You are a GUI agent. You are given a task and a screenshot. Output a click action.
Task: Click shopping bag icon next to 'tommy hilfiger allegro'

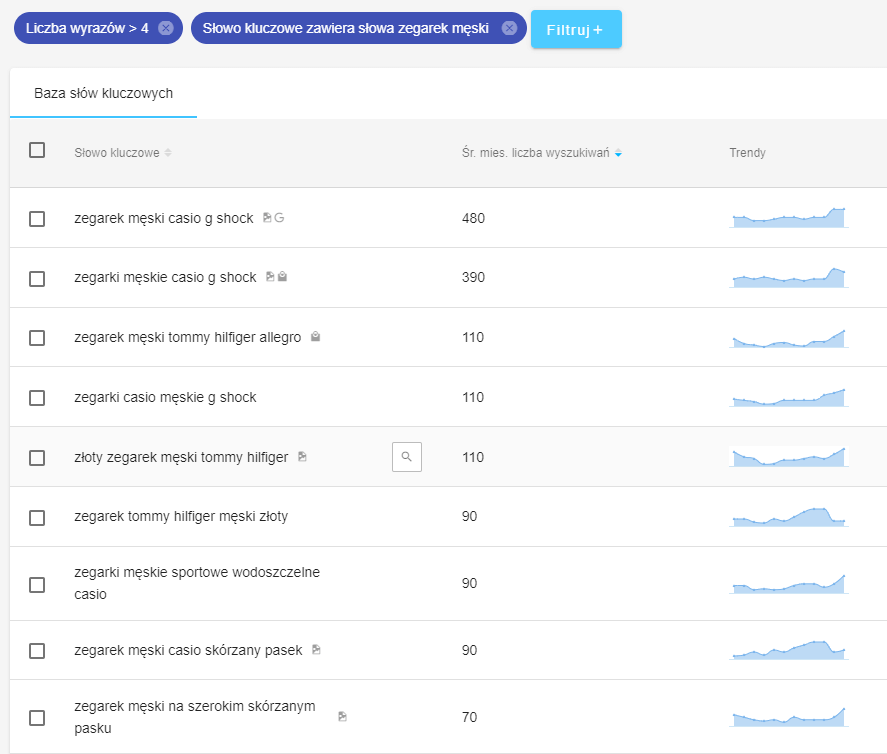[x=315, y=337]
